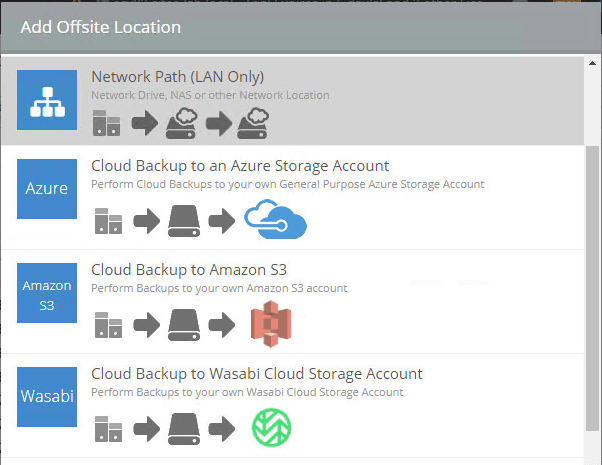Click the Azure cloud logo icon
Image resolution: width=602 pixels, height=465 pixels.
[x=275, y=220]
